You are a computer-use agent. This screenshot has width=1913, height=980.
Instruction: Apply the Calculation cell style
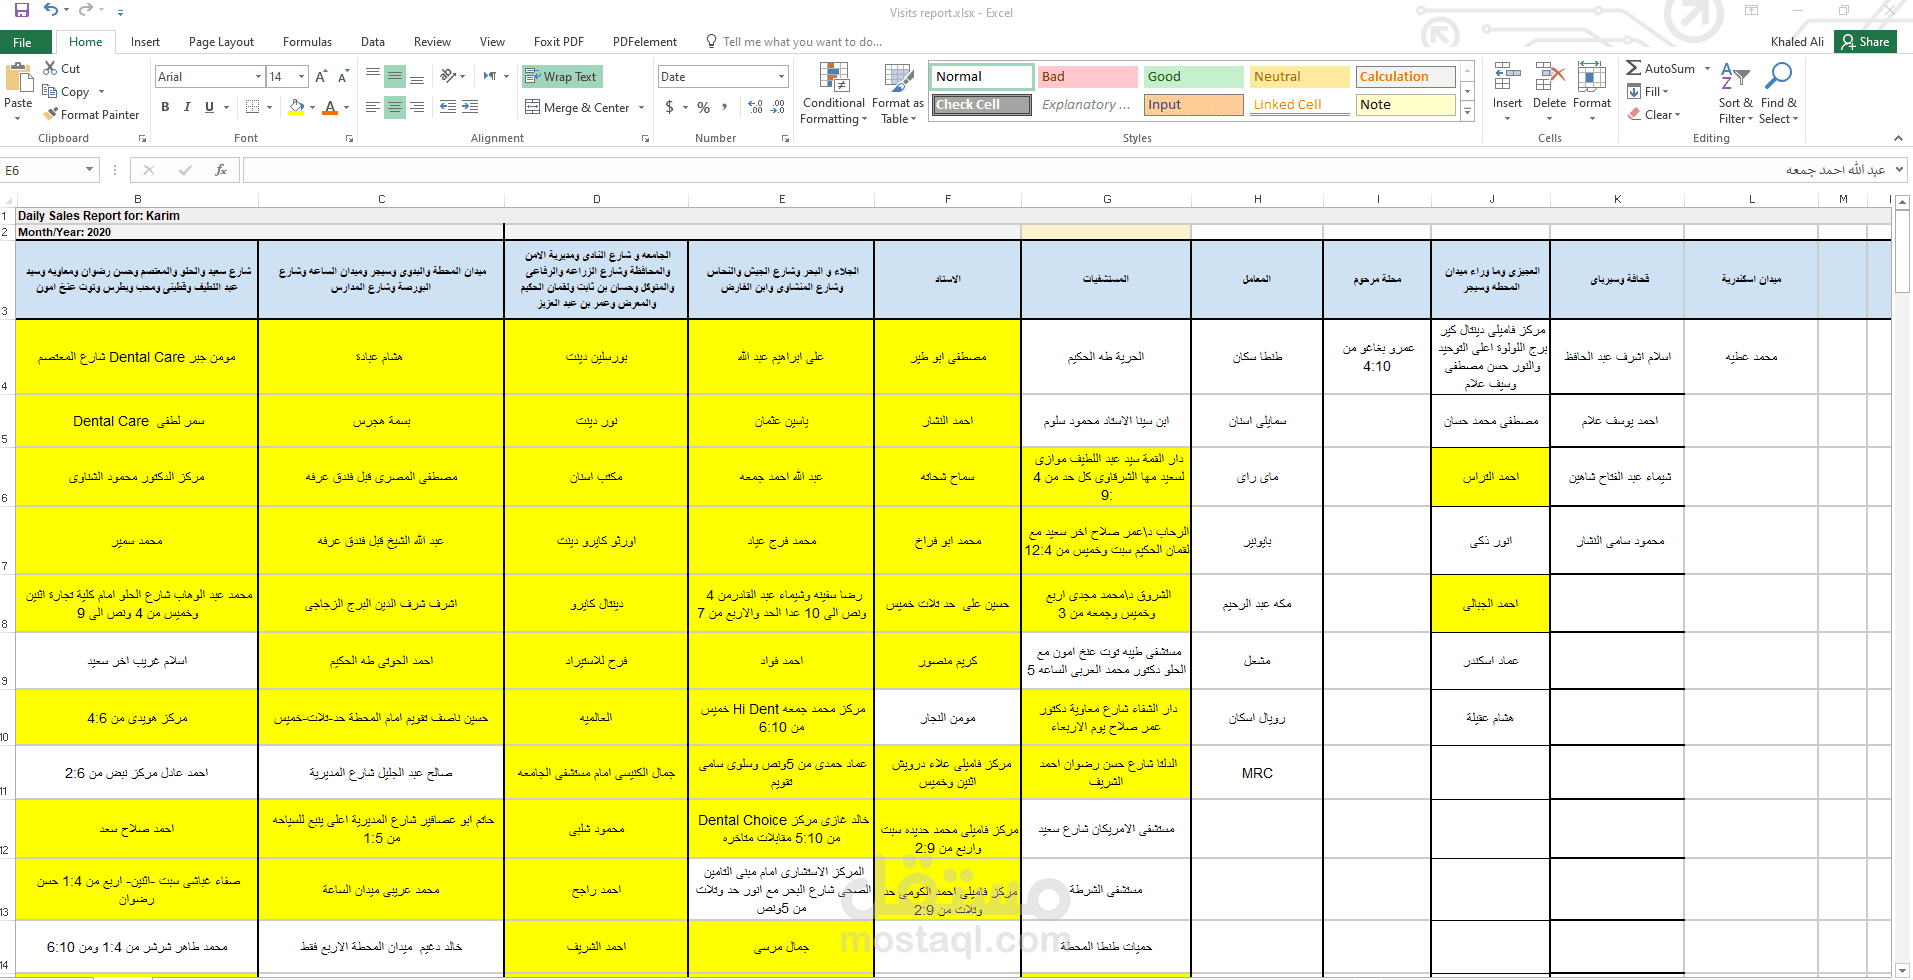1405,76
